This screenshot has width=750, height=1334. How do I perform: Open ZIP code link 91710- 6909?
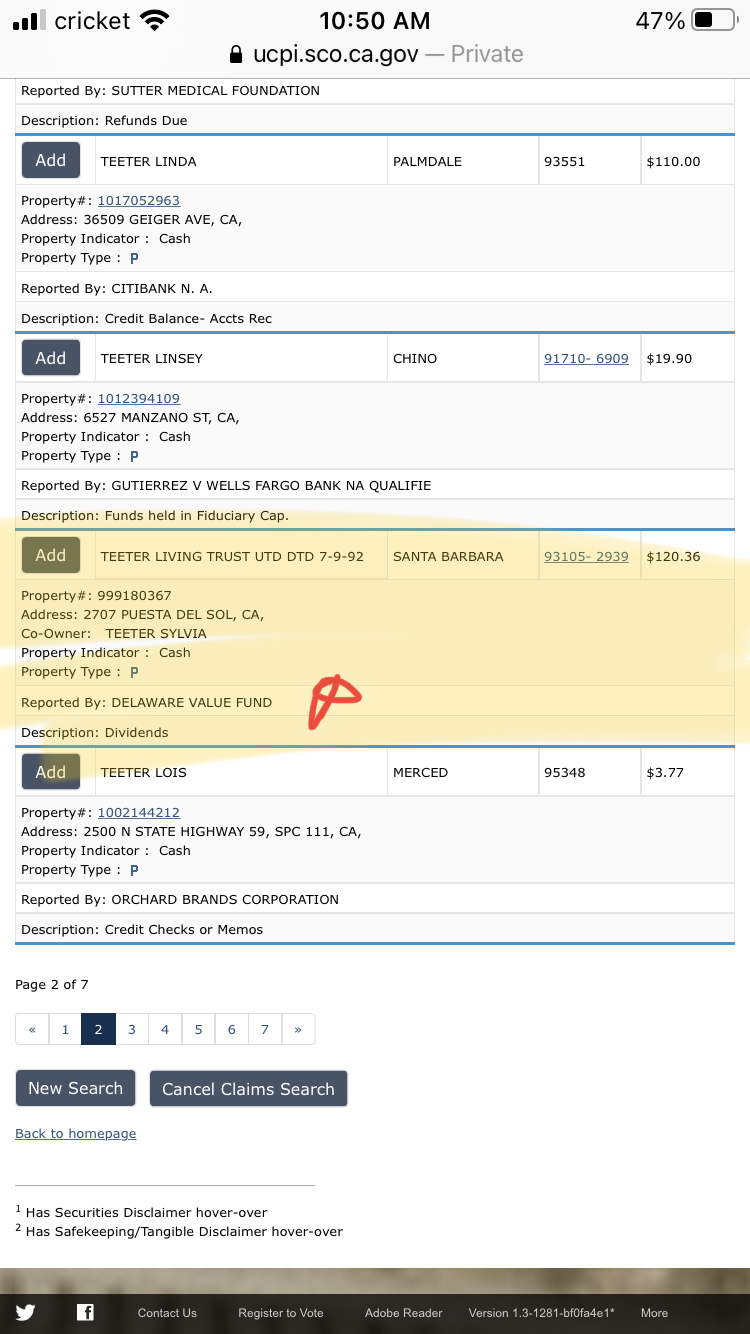pos(586,359)
